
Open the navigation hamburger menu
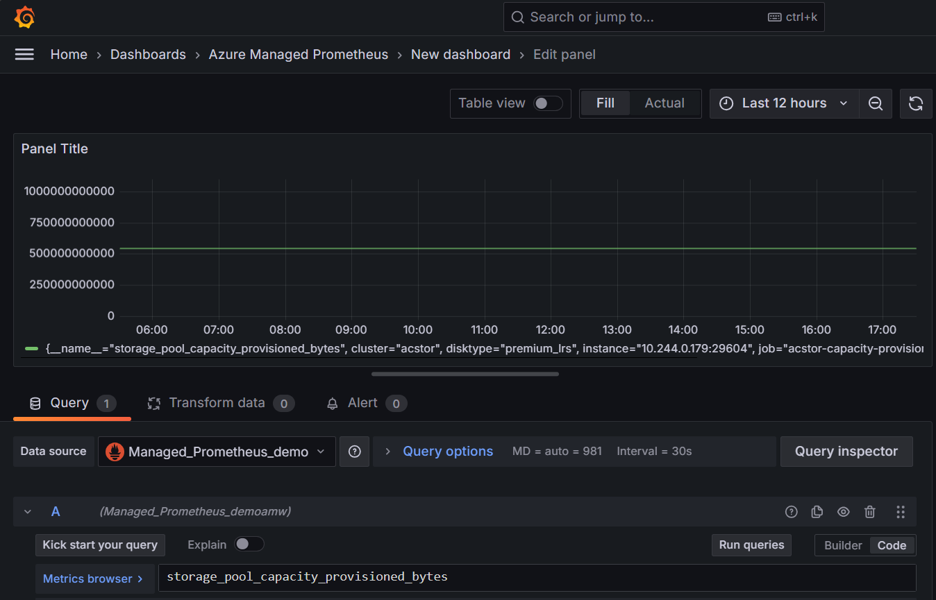click(x=24, y=54)
